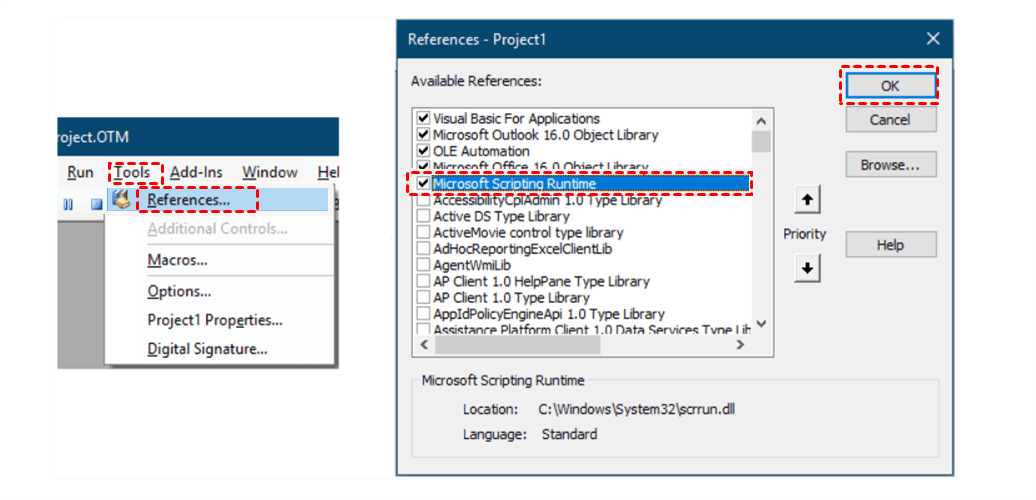The height and width of the screenshot is (500, 1036).
Task: Toggle OLE Automation checkbox
Action: (424, 151)
